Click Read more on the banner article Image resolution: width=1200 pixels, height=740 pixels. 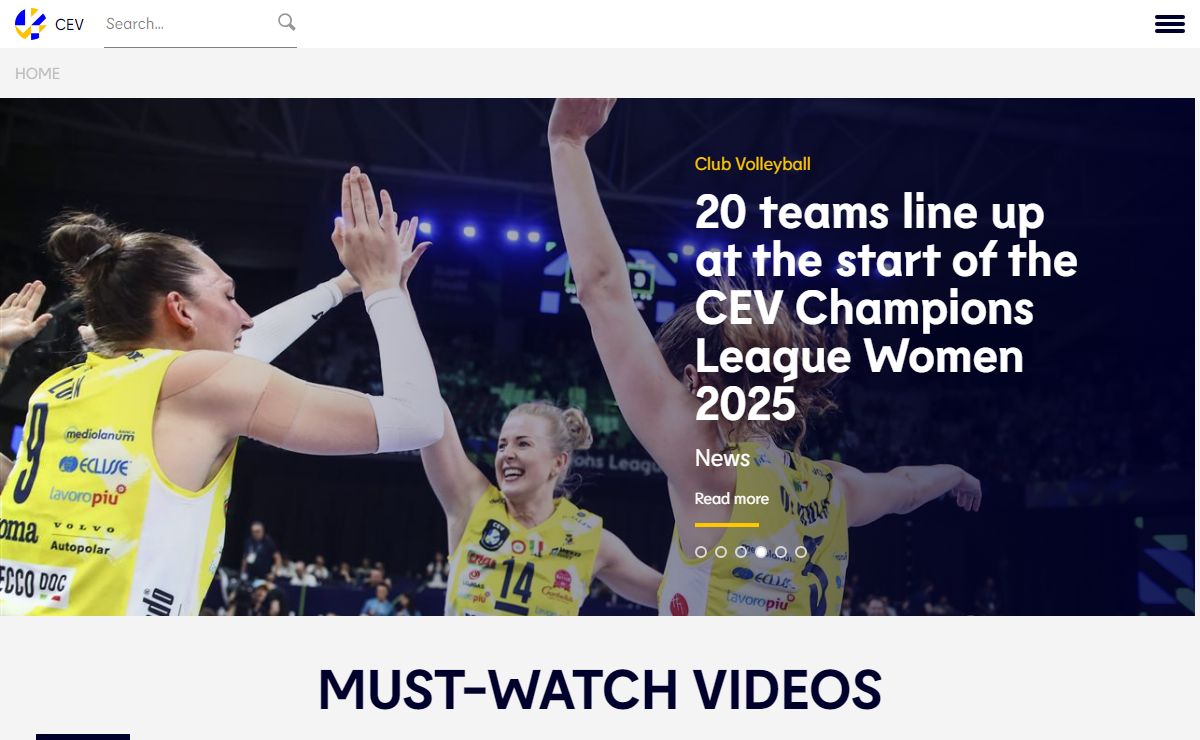[x=731, y=499]
